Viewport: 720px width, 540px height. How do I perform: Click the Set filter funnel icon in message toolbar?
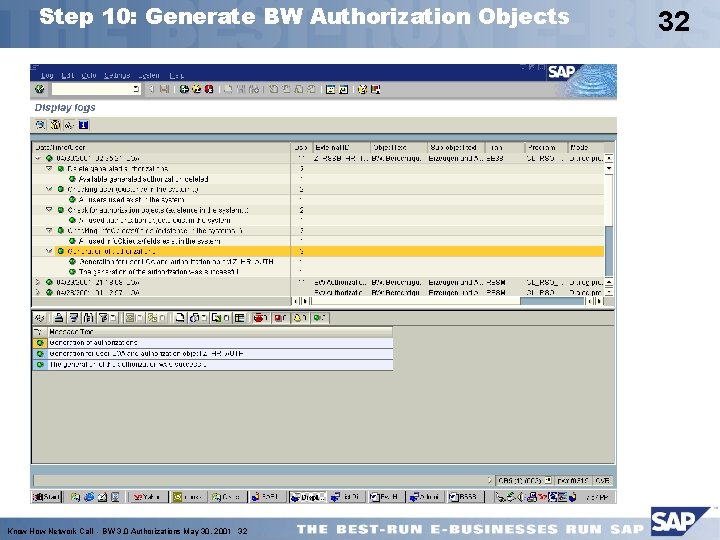pyautogui.click(x=104, y=318)
